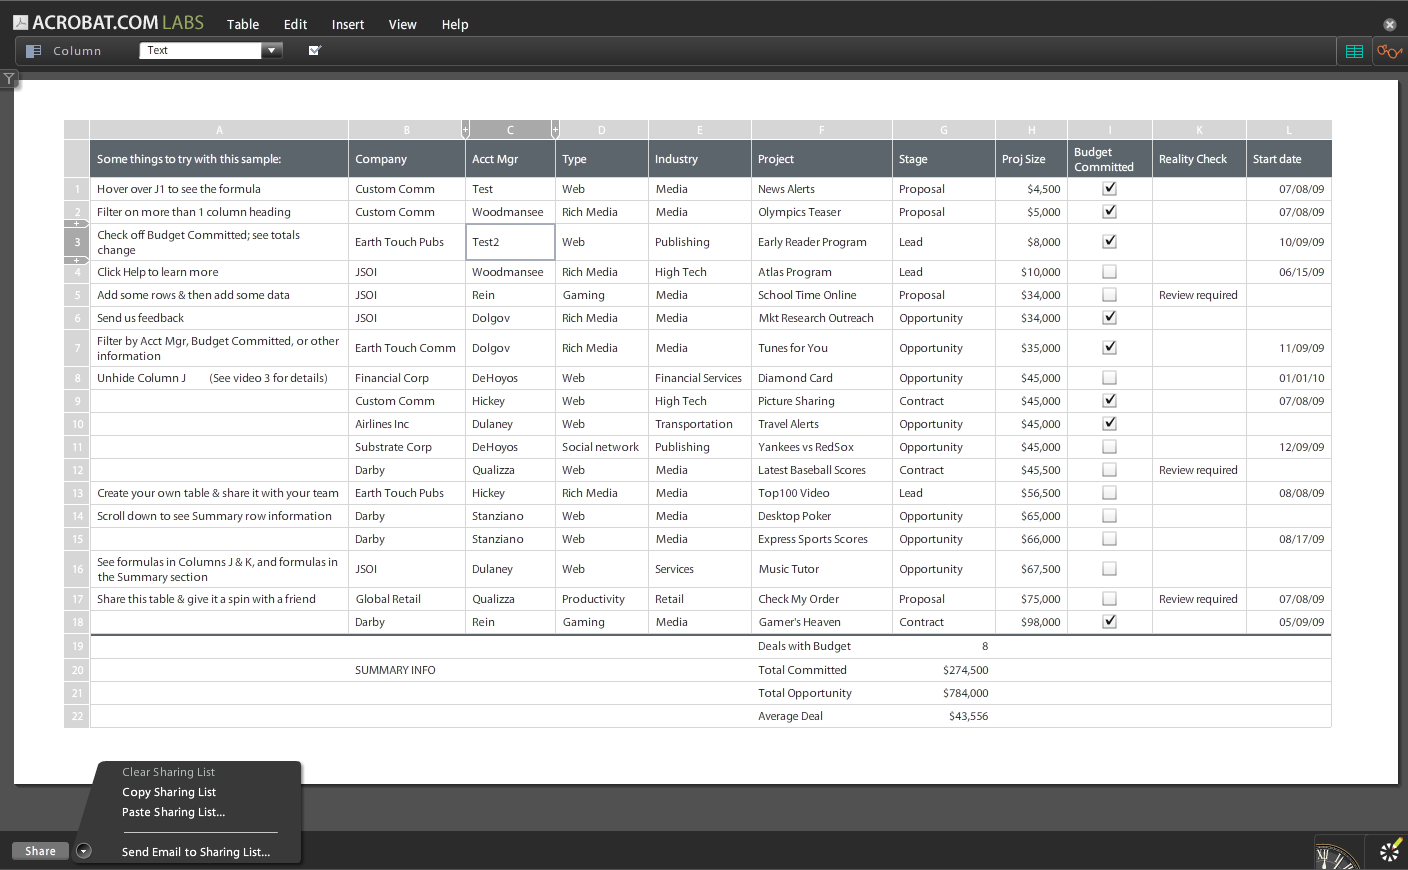Viewport: 1408px width, 870px height.
Task: Click the orange spectacles preview icon
Action: coord(1388,50)
